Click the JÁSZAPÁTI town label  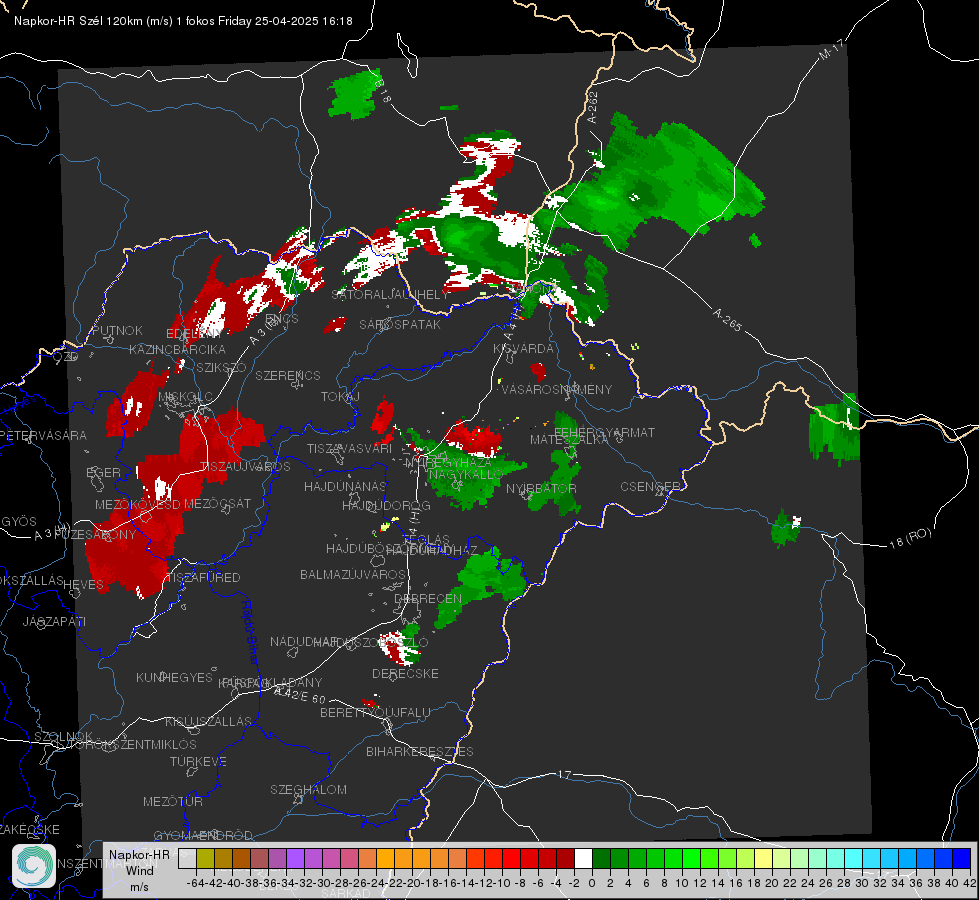click(x=54, y=621)
